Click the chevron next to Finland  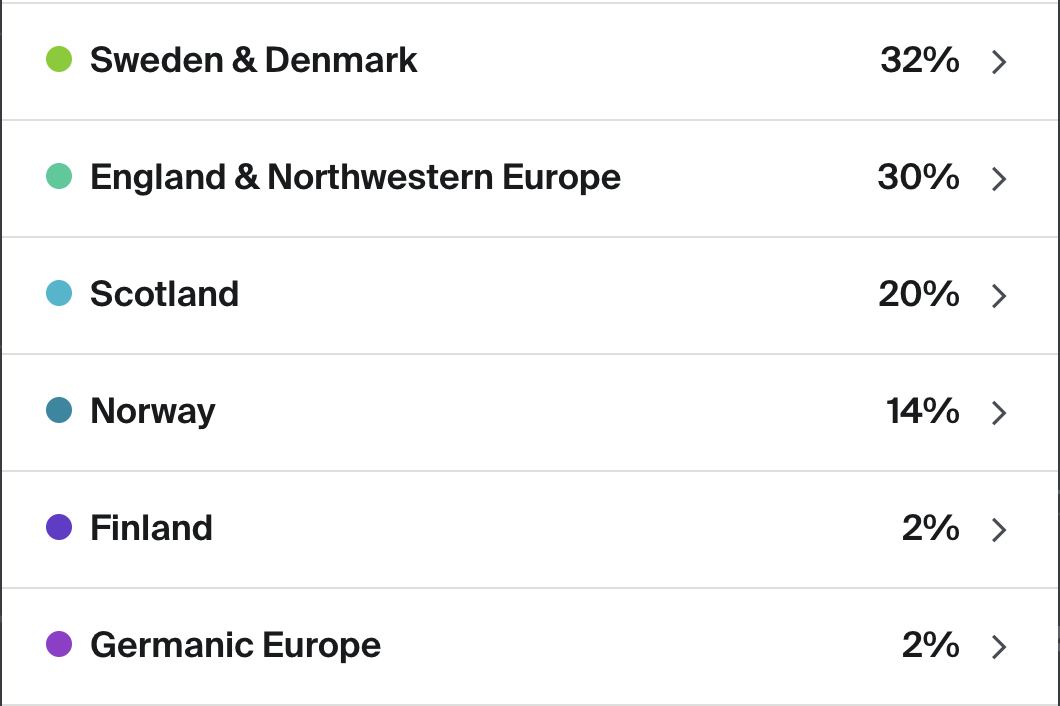click(998, 530)
